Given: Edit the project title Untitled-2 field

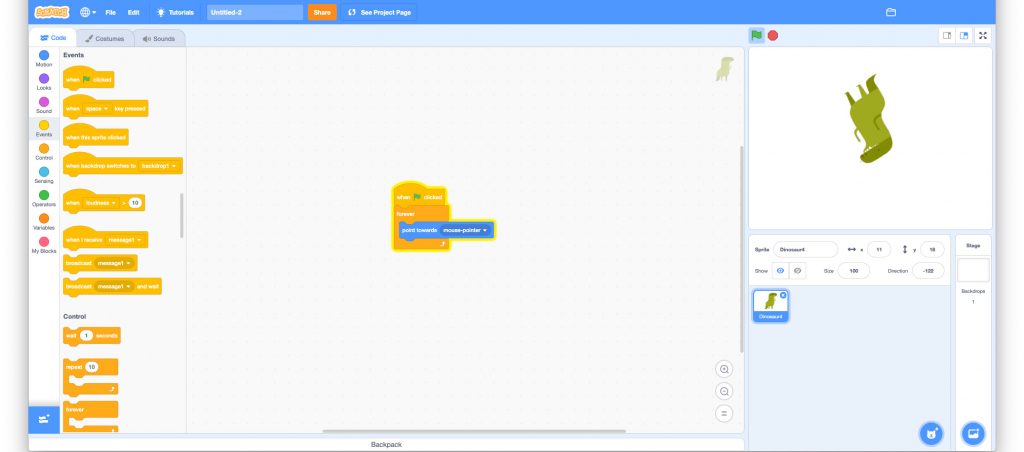Looking at the screenshot, I should pyautogui.click(x=255, y=12).
